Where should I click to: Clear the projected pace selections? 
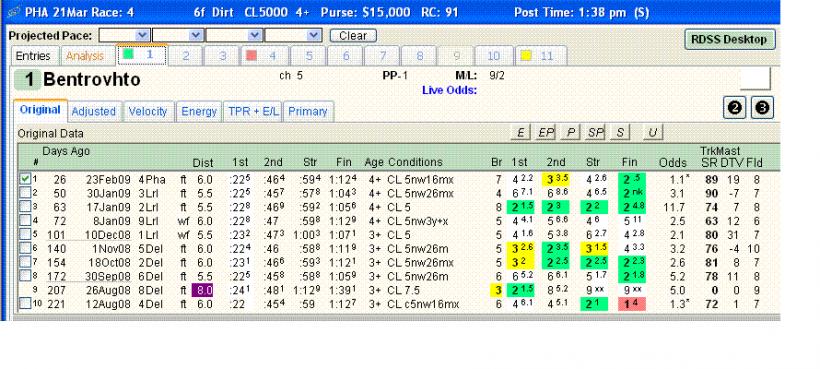(353, 36)
